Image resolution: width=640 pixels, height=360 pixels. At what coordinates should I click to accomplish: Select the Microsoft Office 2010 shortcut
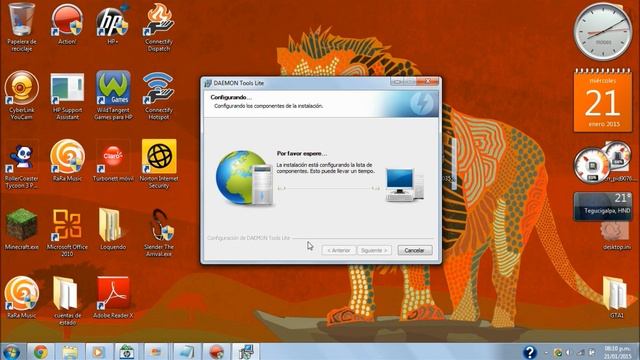[67, 233]
